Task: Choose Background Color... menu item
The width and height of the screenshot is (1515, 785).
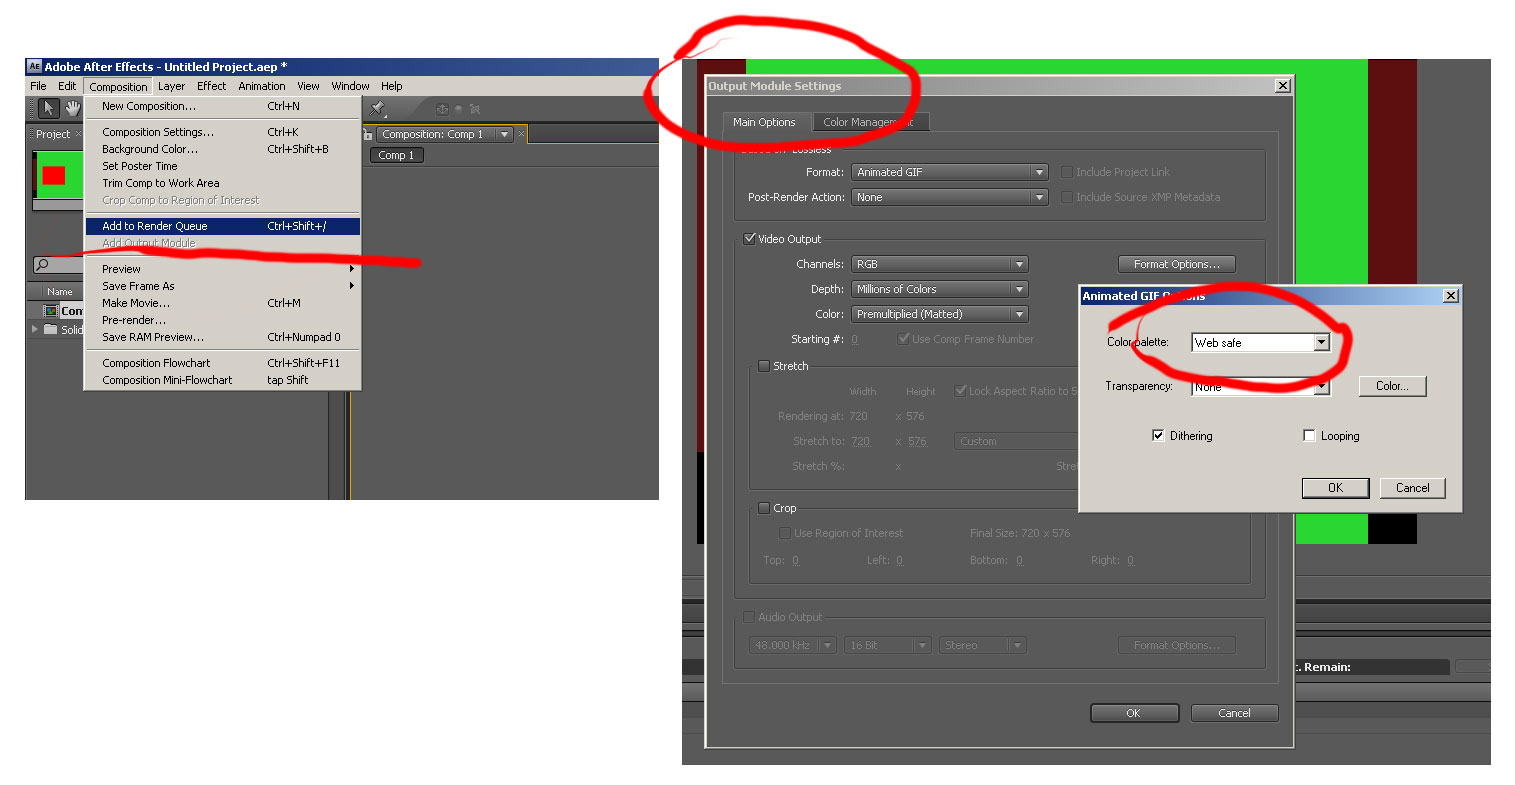Action: pyautogui.click(x=223, y=149)
